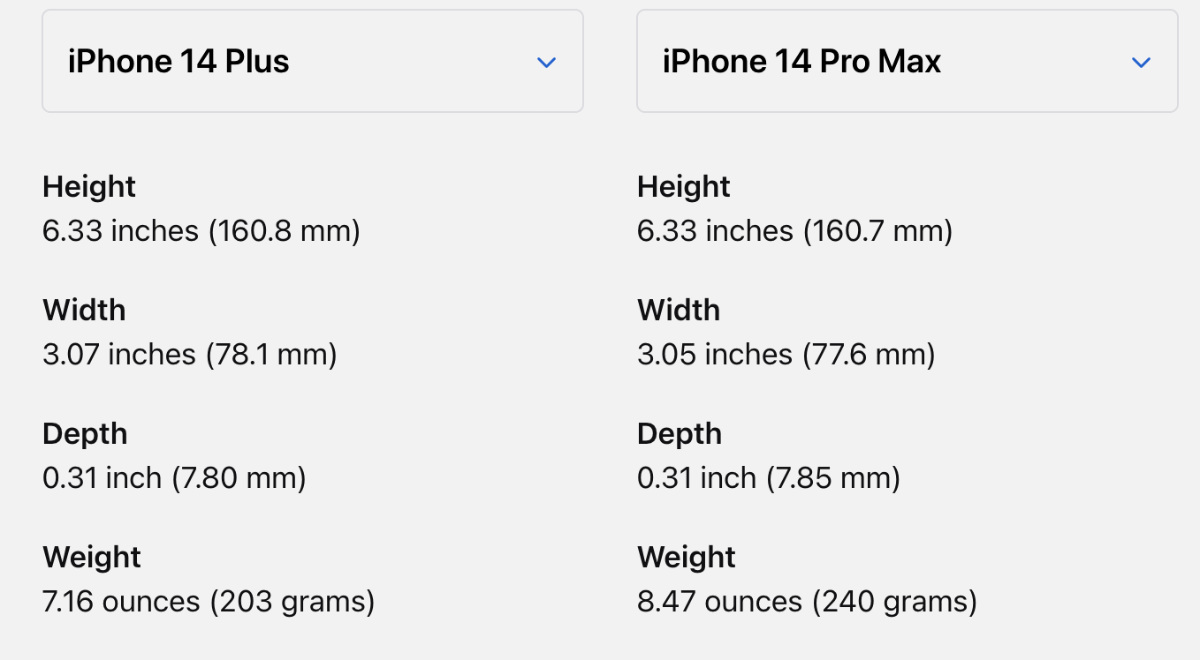Open the iPhone 14 Plus model selector
This screenshot has width=1200, height=660.
(x=312, y=62)
